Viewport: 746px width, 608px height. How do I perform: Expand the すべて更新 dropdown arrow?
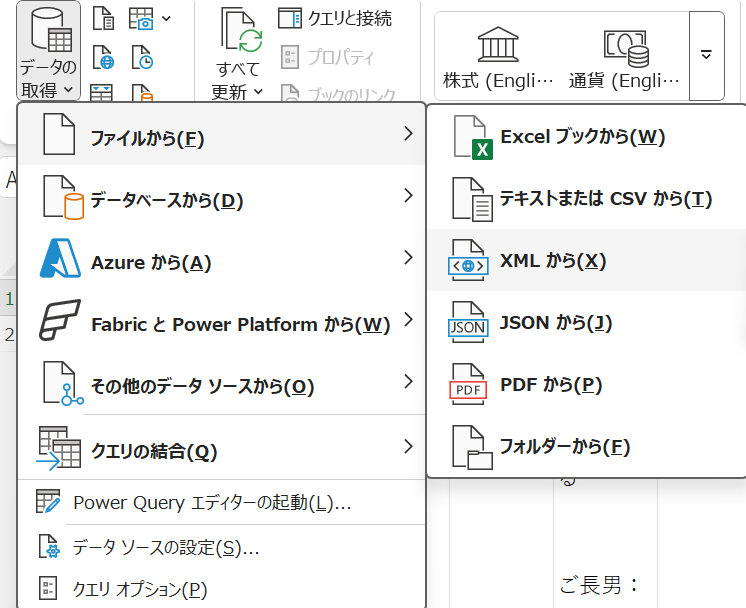click(258, 91)
